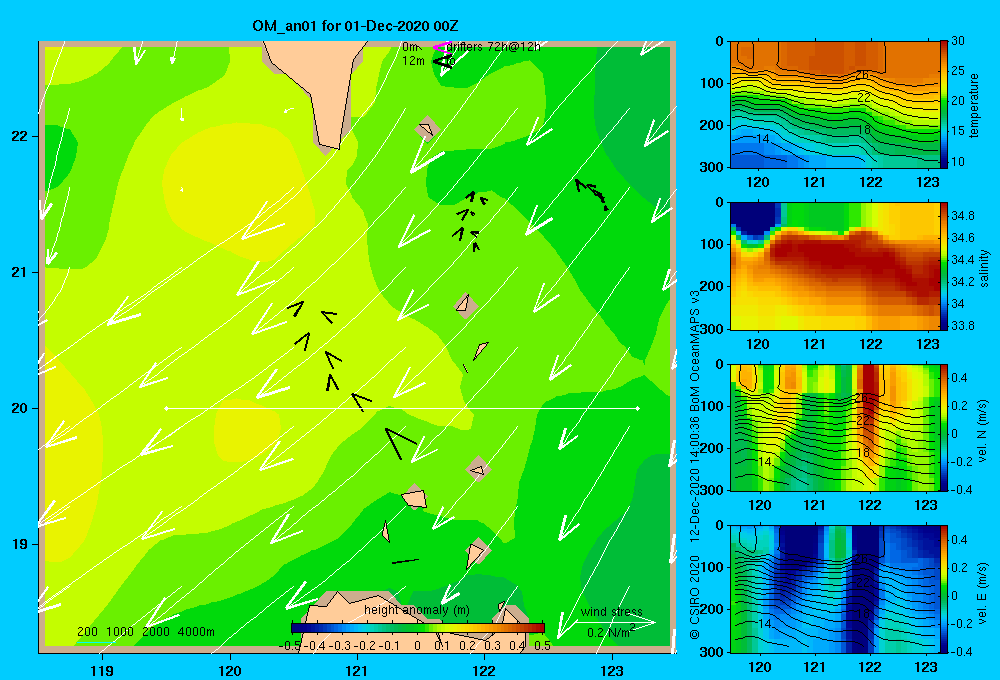Click the "33.8" tick on salinity scale

coord(962,325)
